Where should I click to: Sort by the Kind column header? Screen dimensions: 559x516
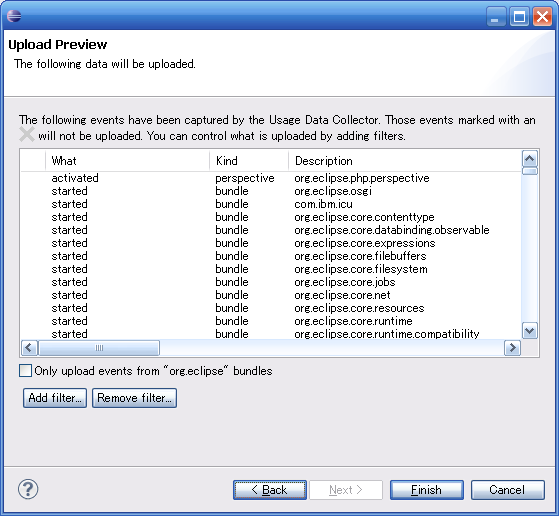pos(249,161)
